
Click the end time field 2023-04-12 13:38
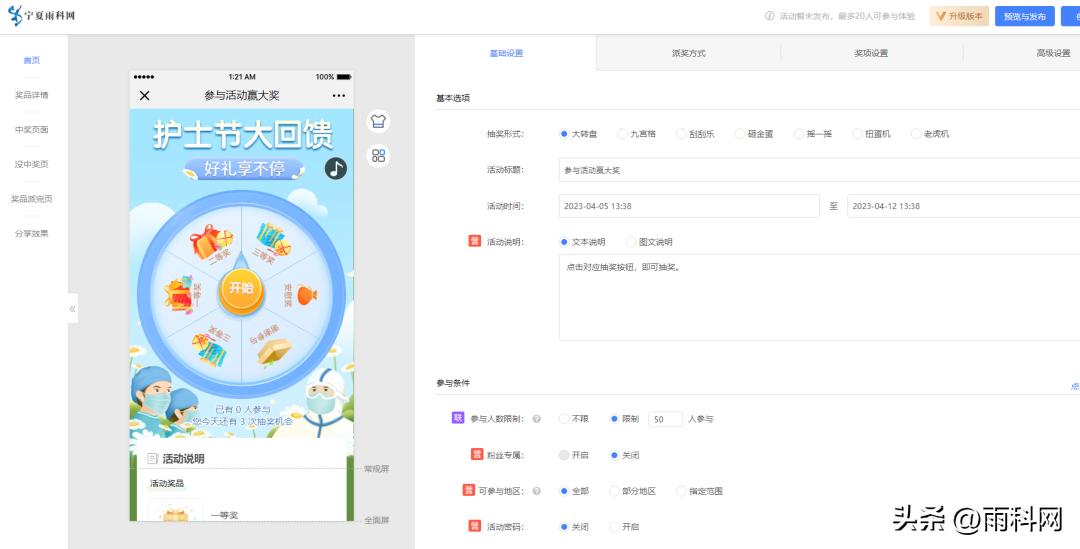pyautogui.click(x=963, y=206)
